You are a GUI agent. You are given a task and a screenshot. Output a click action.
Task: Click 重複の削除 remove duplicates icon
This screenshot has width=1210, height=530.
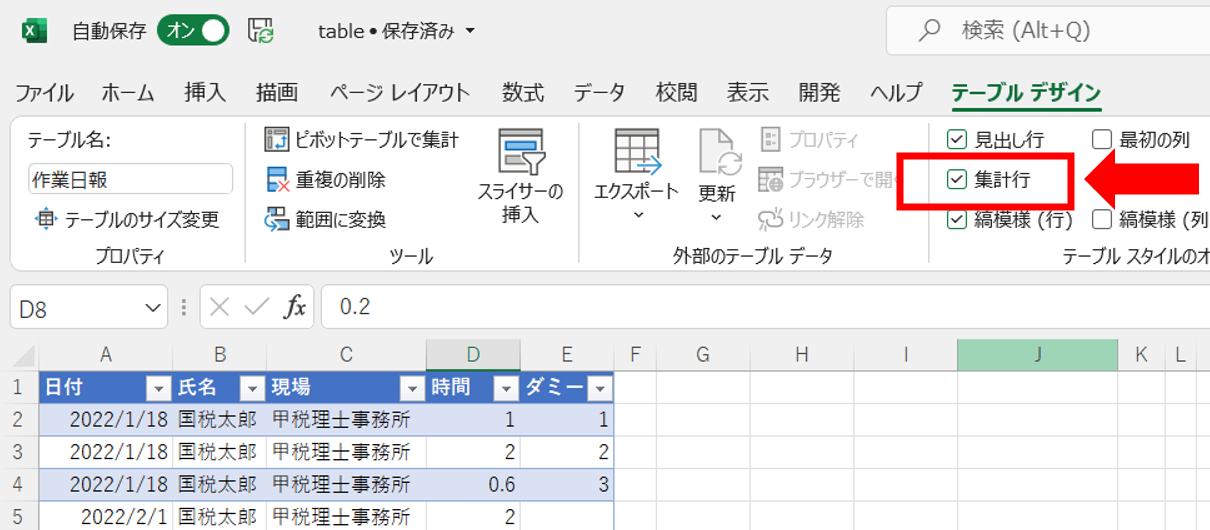(277, 180)
